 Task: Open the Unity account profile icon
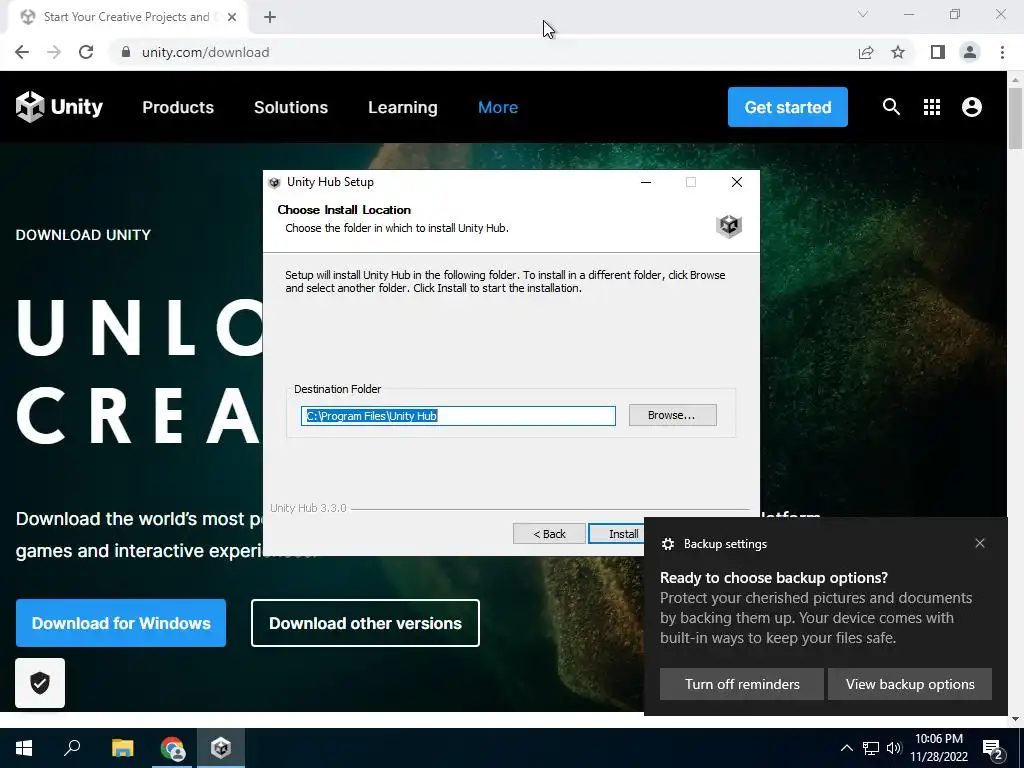[x=972, y=106]
